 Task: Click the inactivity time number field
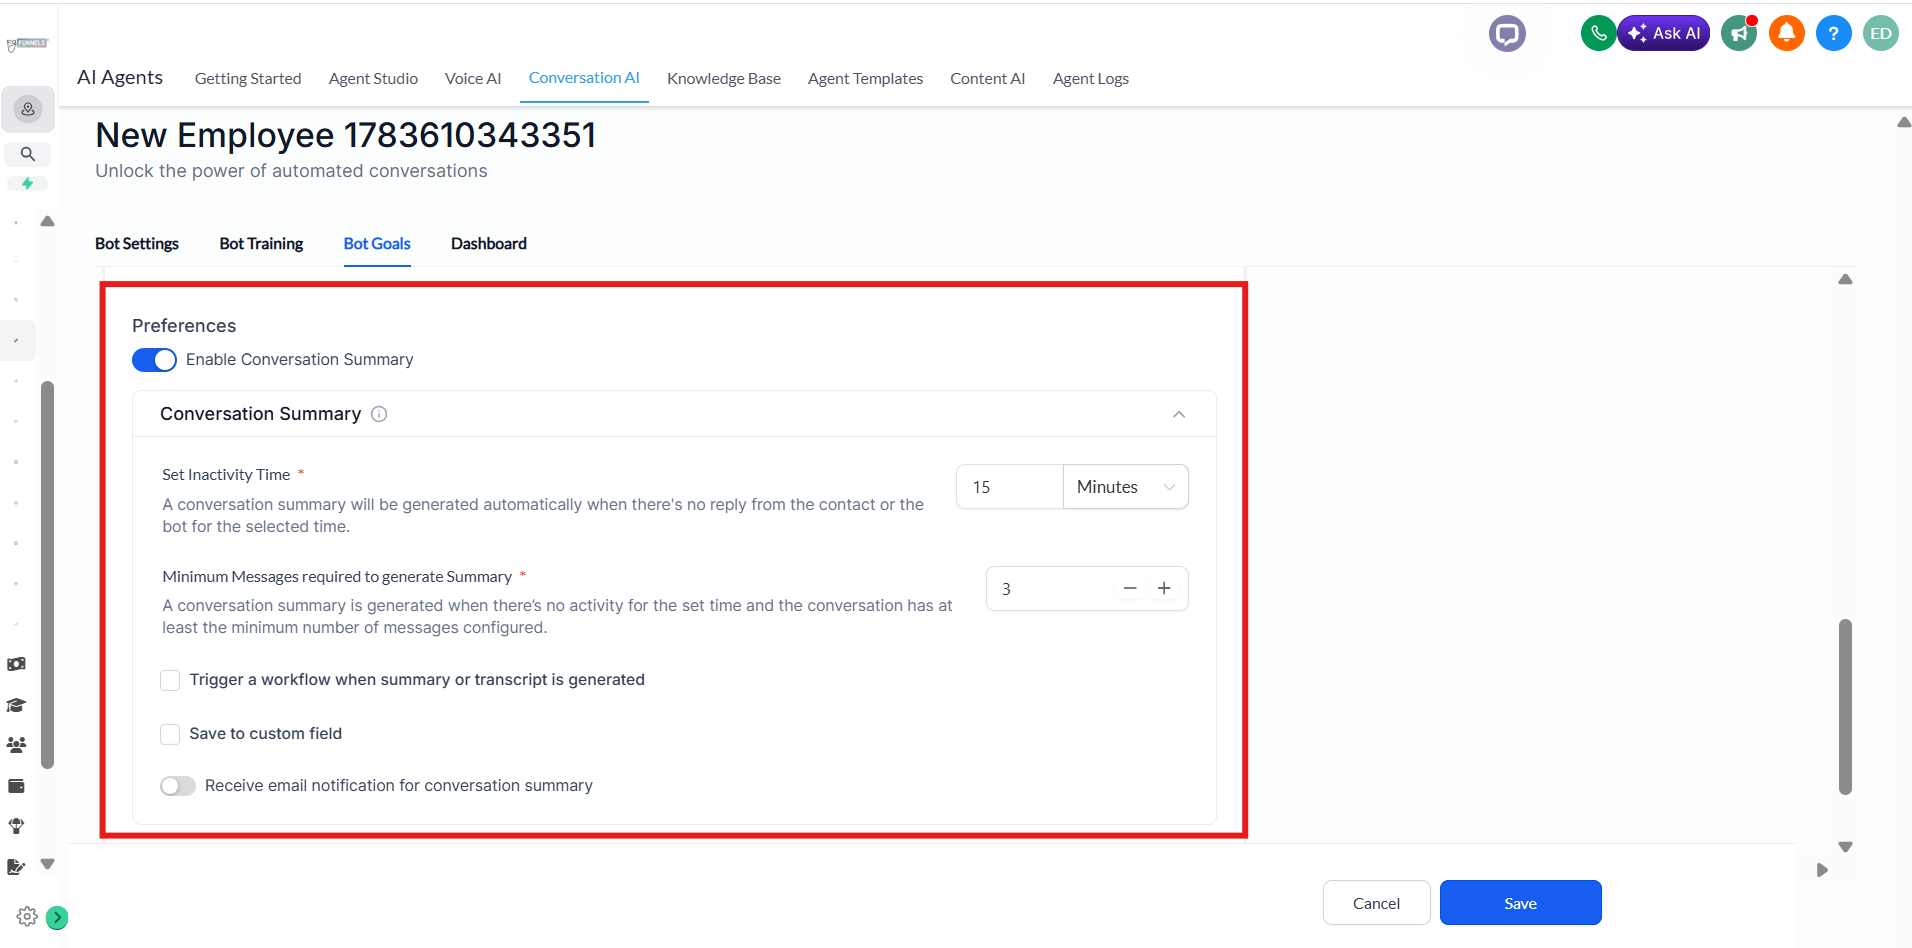pyautogui.click(x=1009, y=487)
